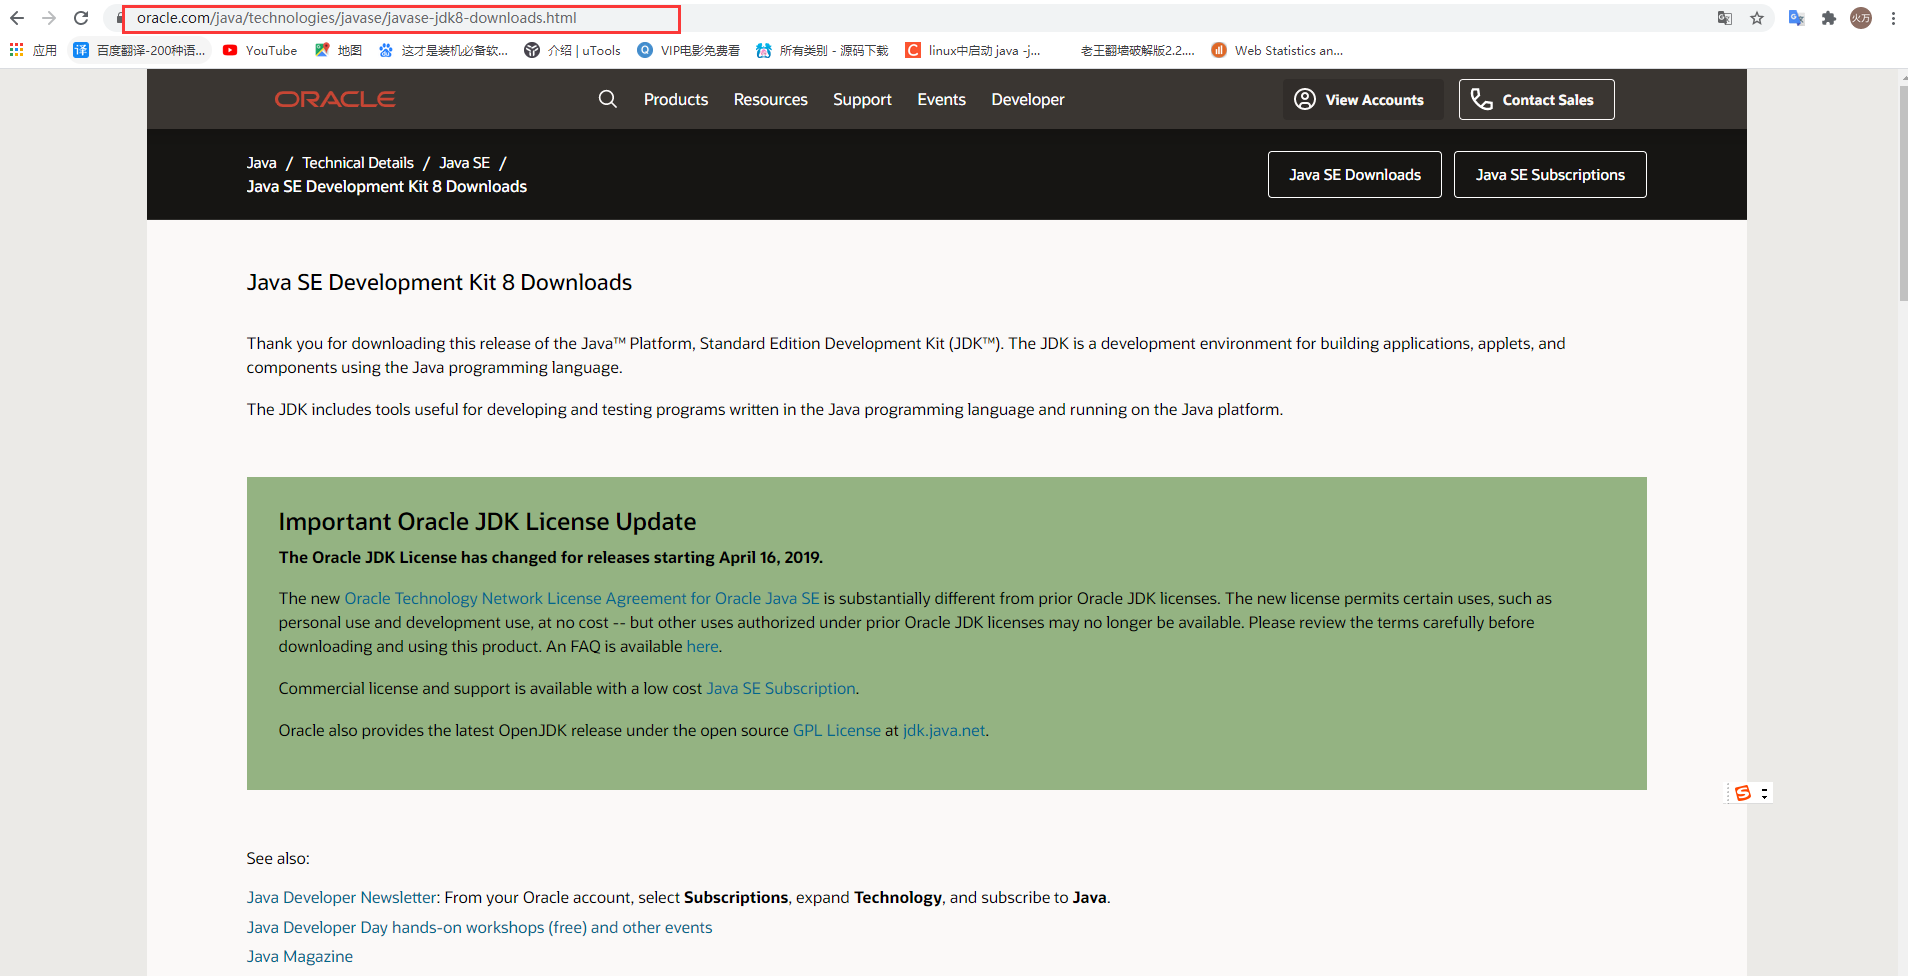This screenshot has width=1908, height=976.
Task: Open the linux中启动 java bookmark
Action: (973, 50)
